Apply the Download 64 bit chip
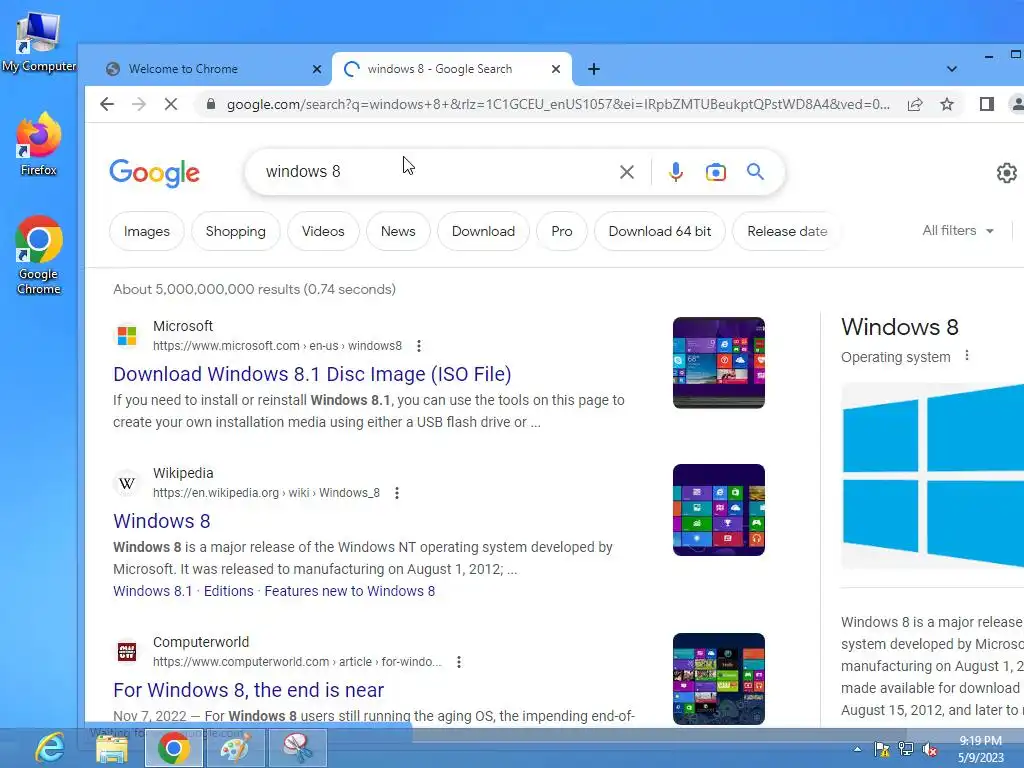1024x768 pixels. point(660,231)
